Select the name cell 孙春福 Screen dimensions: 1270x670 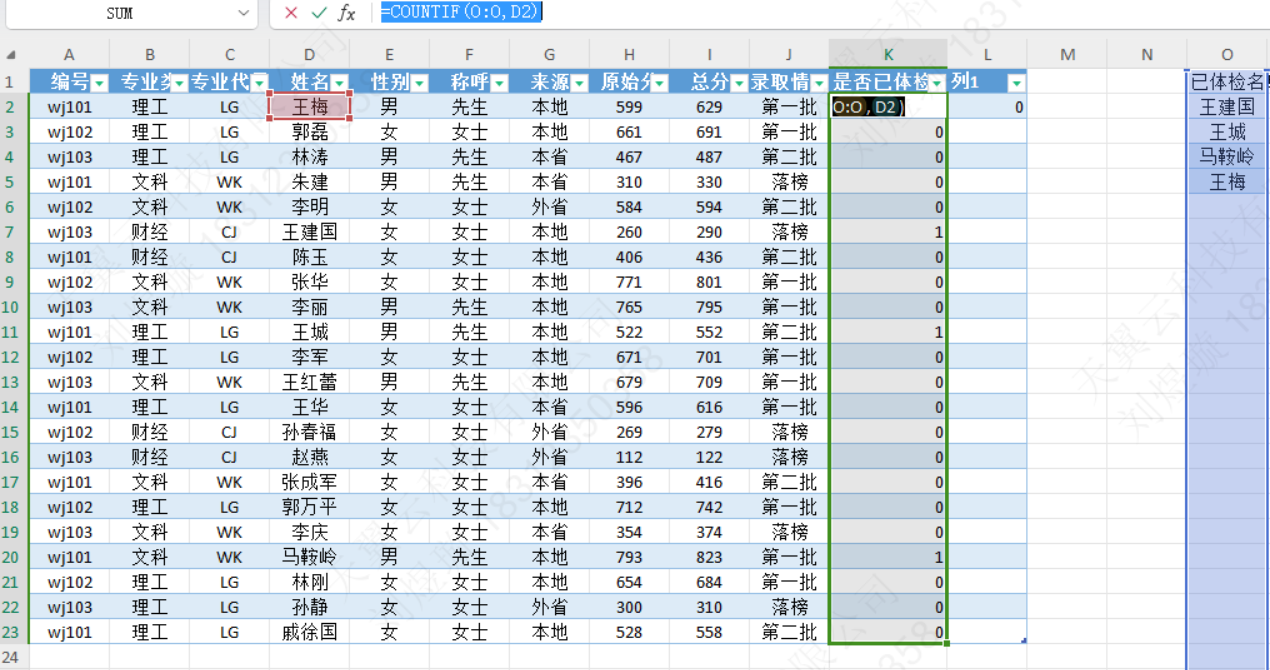click(x=309, y=432)
